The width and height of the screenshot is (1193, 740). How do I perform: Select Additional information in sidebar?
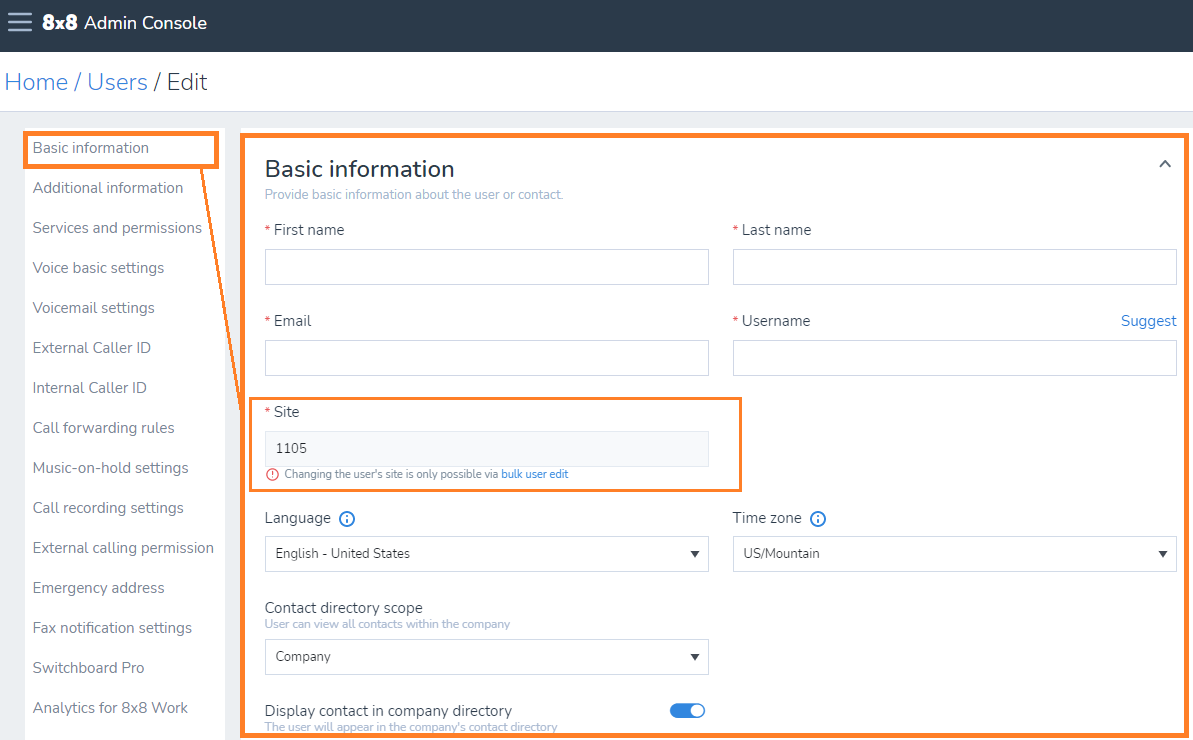click(x=107, y=188)
